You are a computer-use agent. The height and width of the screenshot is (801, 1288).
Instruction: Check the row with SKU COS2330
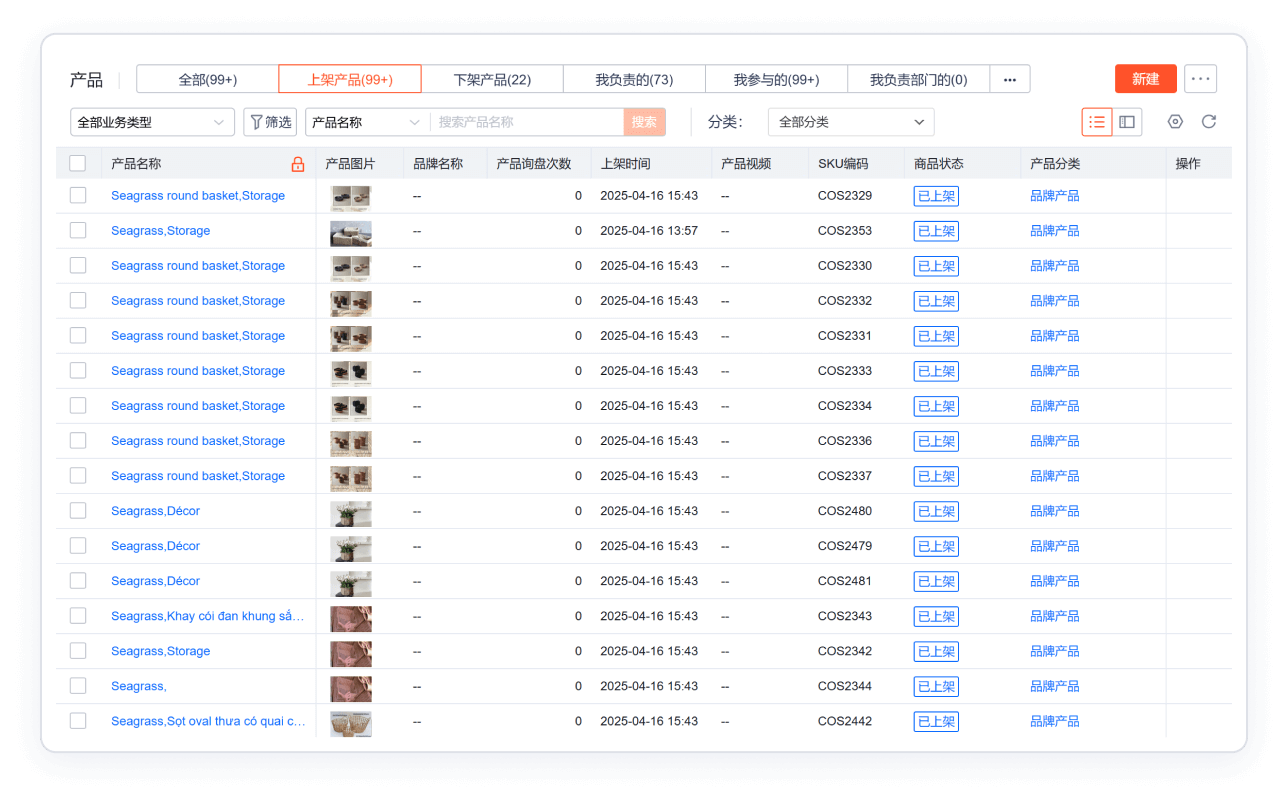pos(78,266)
